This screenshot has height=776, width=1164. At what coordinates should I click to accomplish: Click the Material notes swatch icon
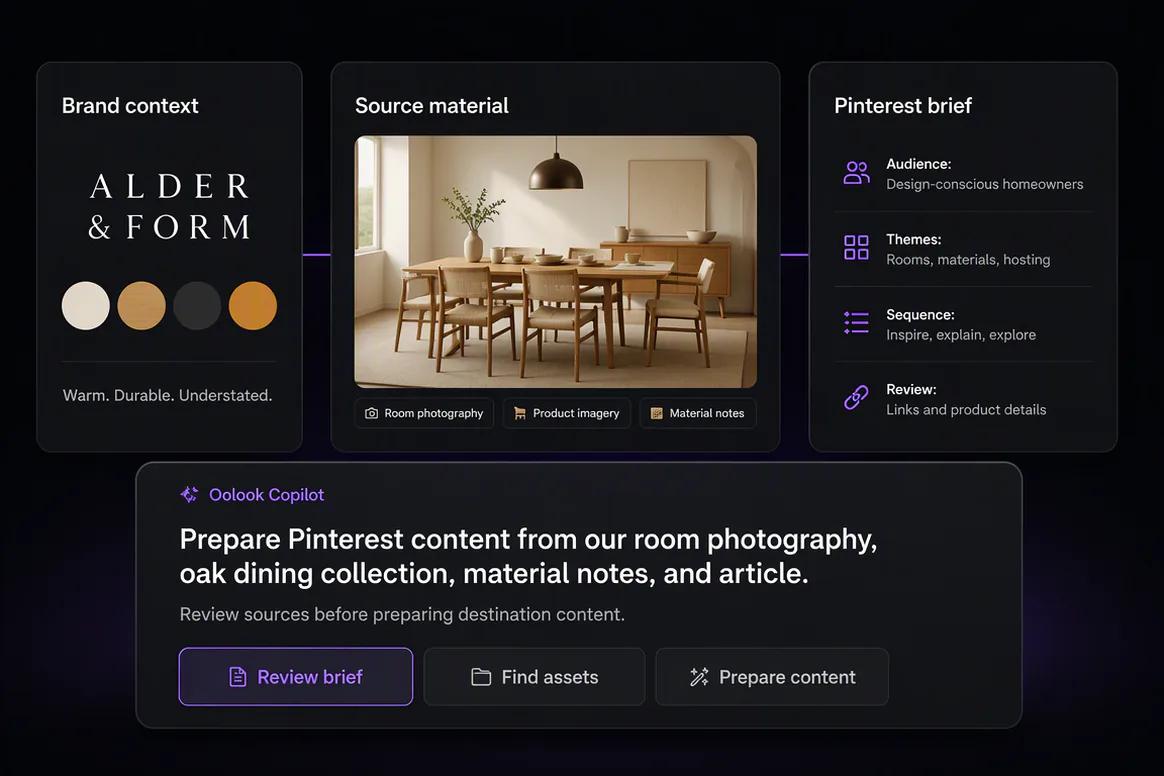point(656,414)
